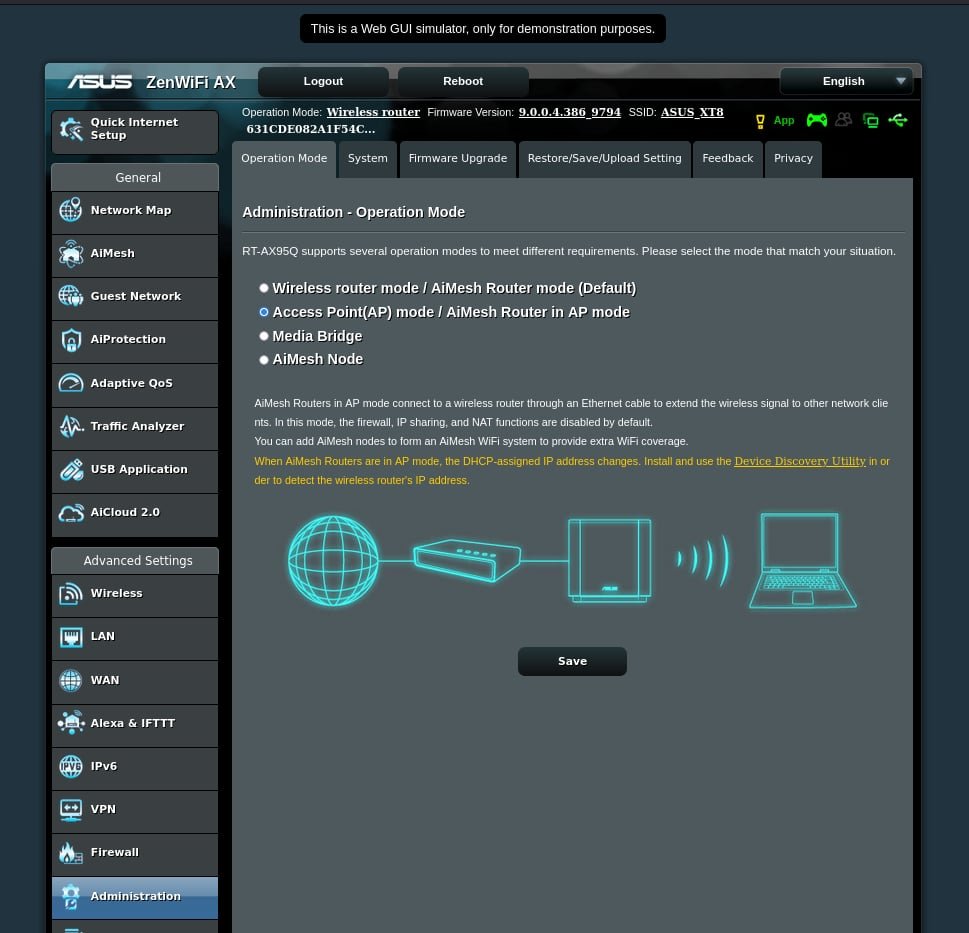Click the Alexa & IFTTT icon
Viewport: 969px width, 933px height.
click(x=70, y=722)
